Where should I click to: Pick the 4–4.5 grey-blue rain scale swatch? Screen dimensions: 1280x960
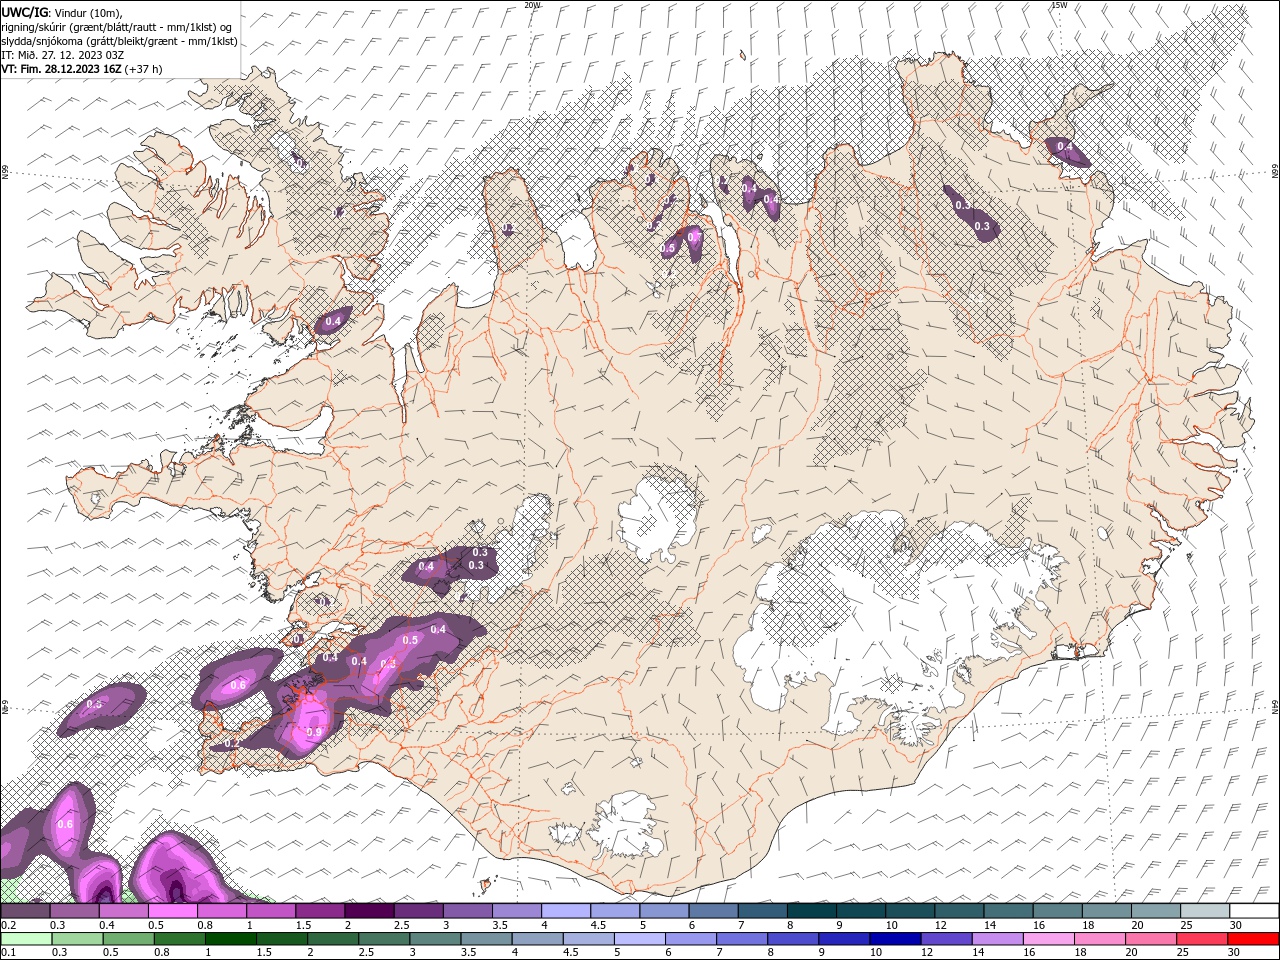pos(540,939)
